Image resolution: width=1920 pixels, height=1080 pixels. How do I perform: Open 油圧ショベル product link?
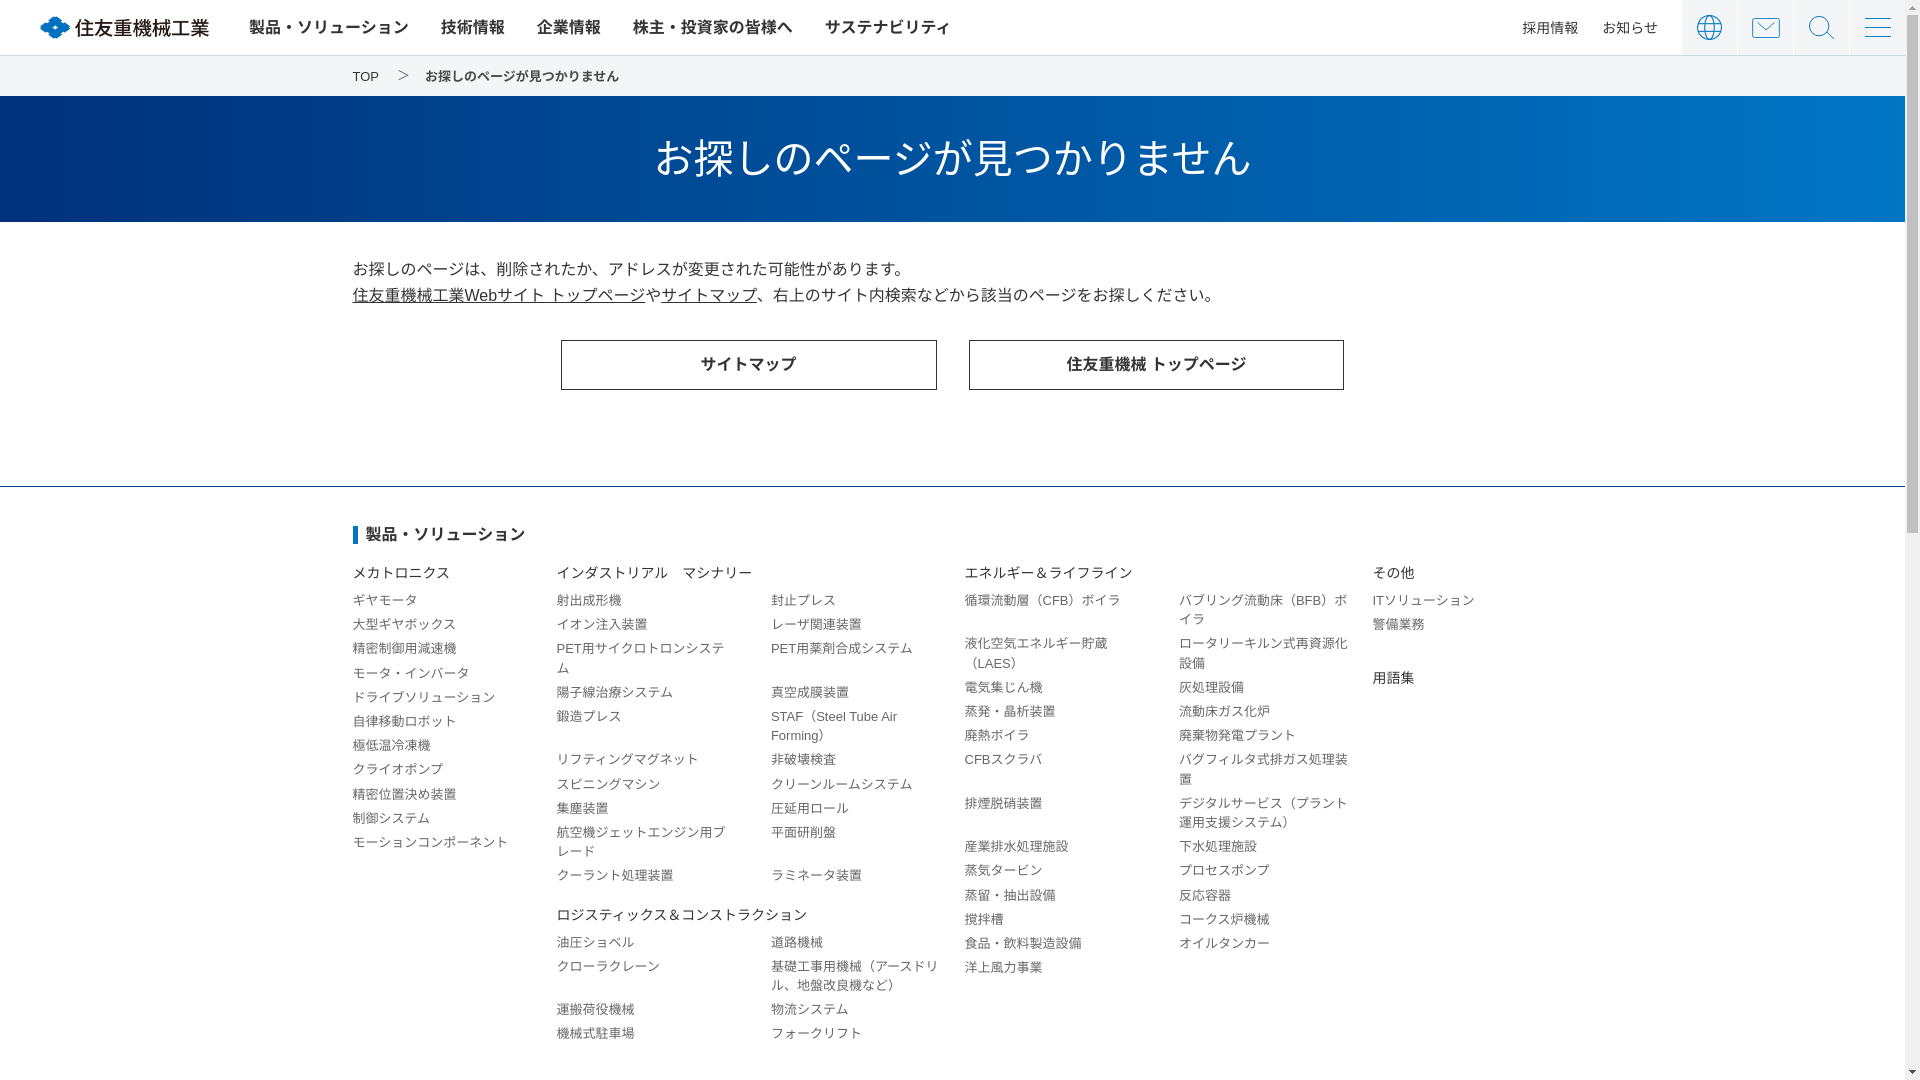click(x=595, y=942)
